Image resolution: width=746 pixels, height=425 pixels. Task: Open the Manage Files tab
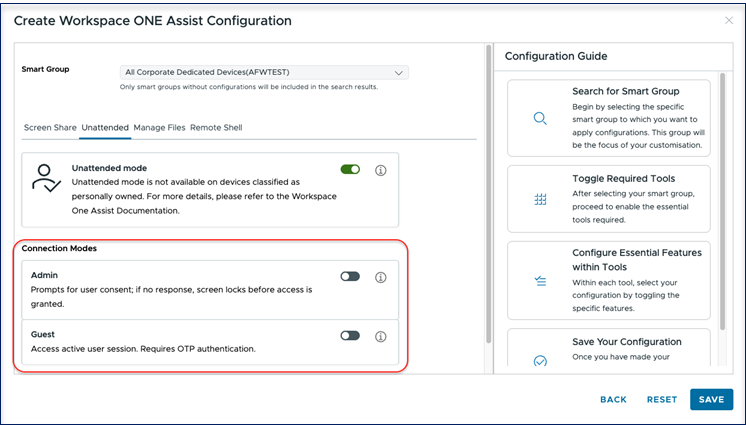pyautogui.click(x=159, y=128)
